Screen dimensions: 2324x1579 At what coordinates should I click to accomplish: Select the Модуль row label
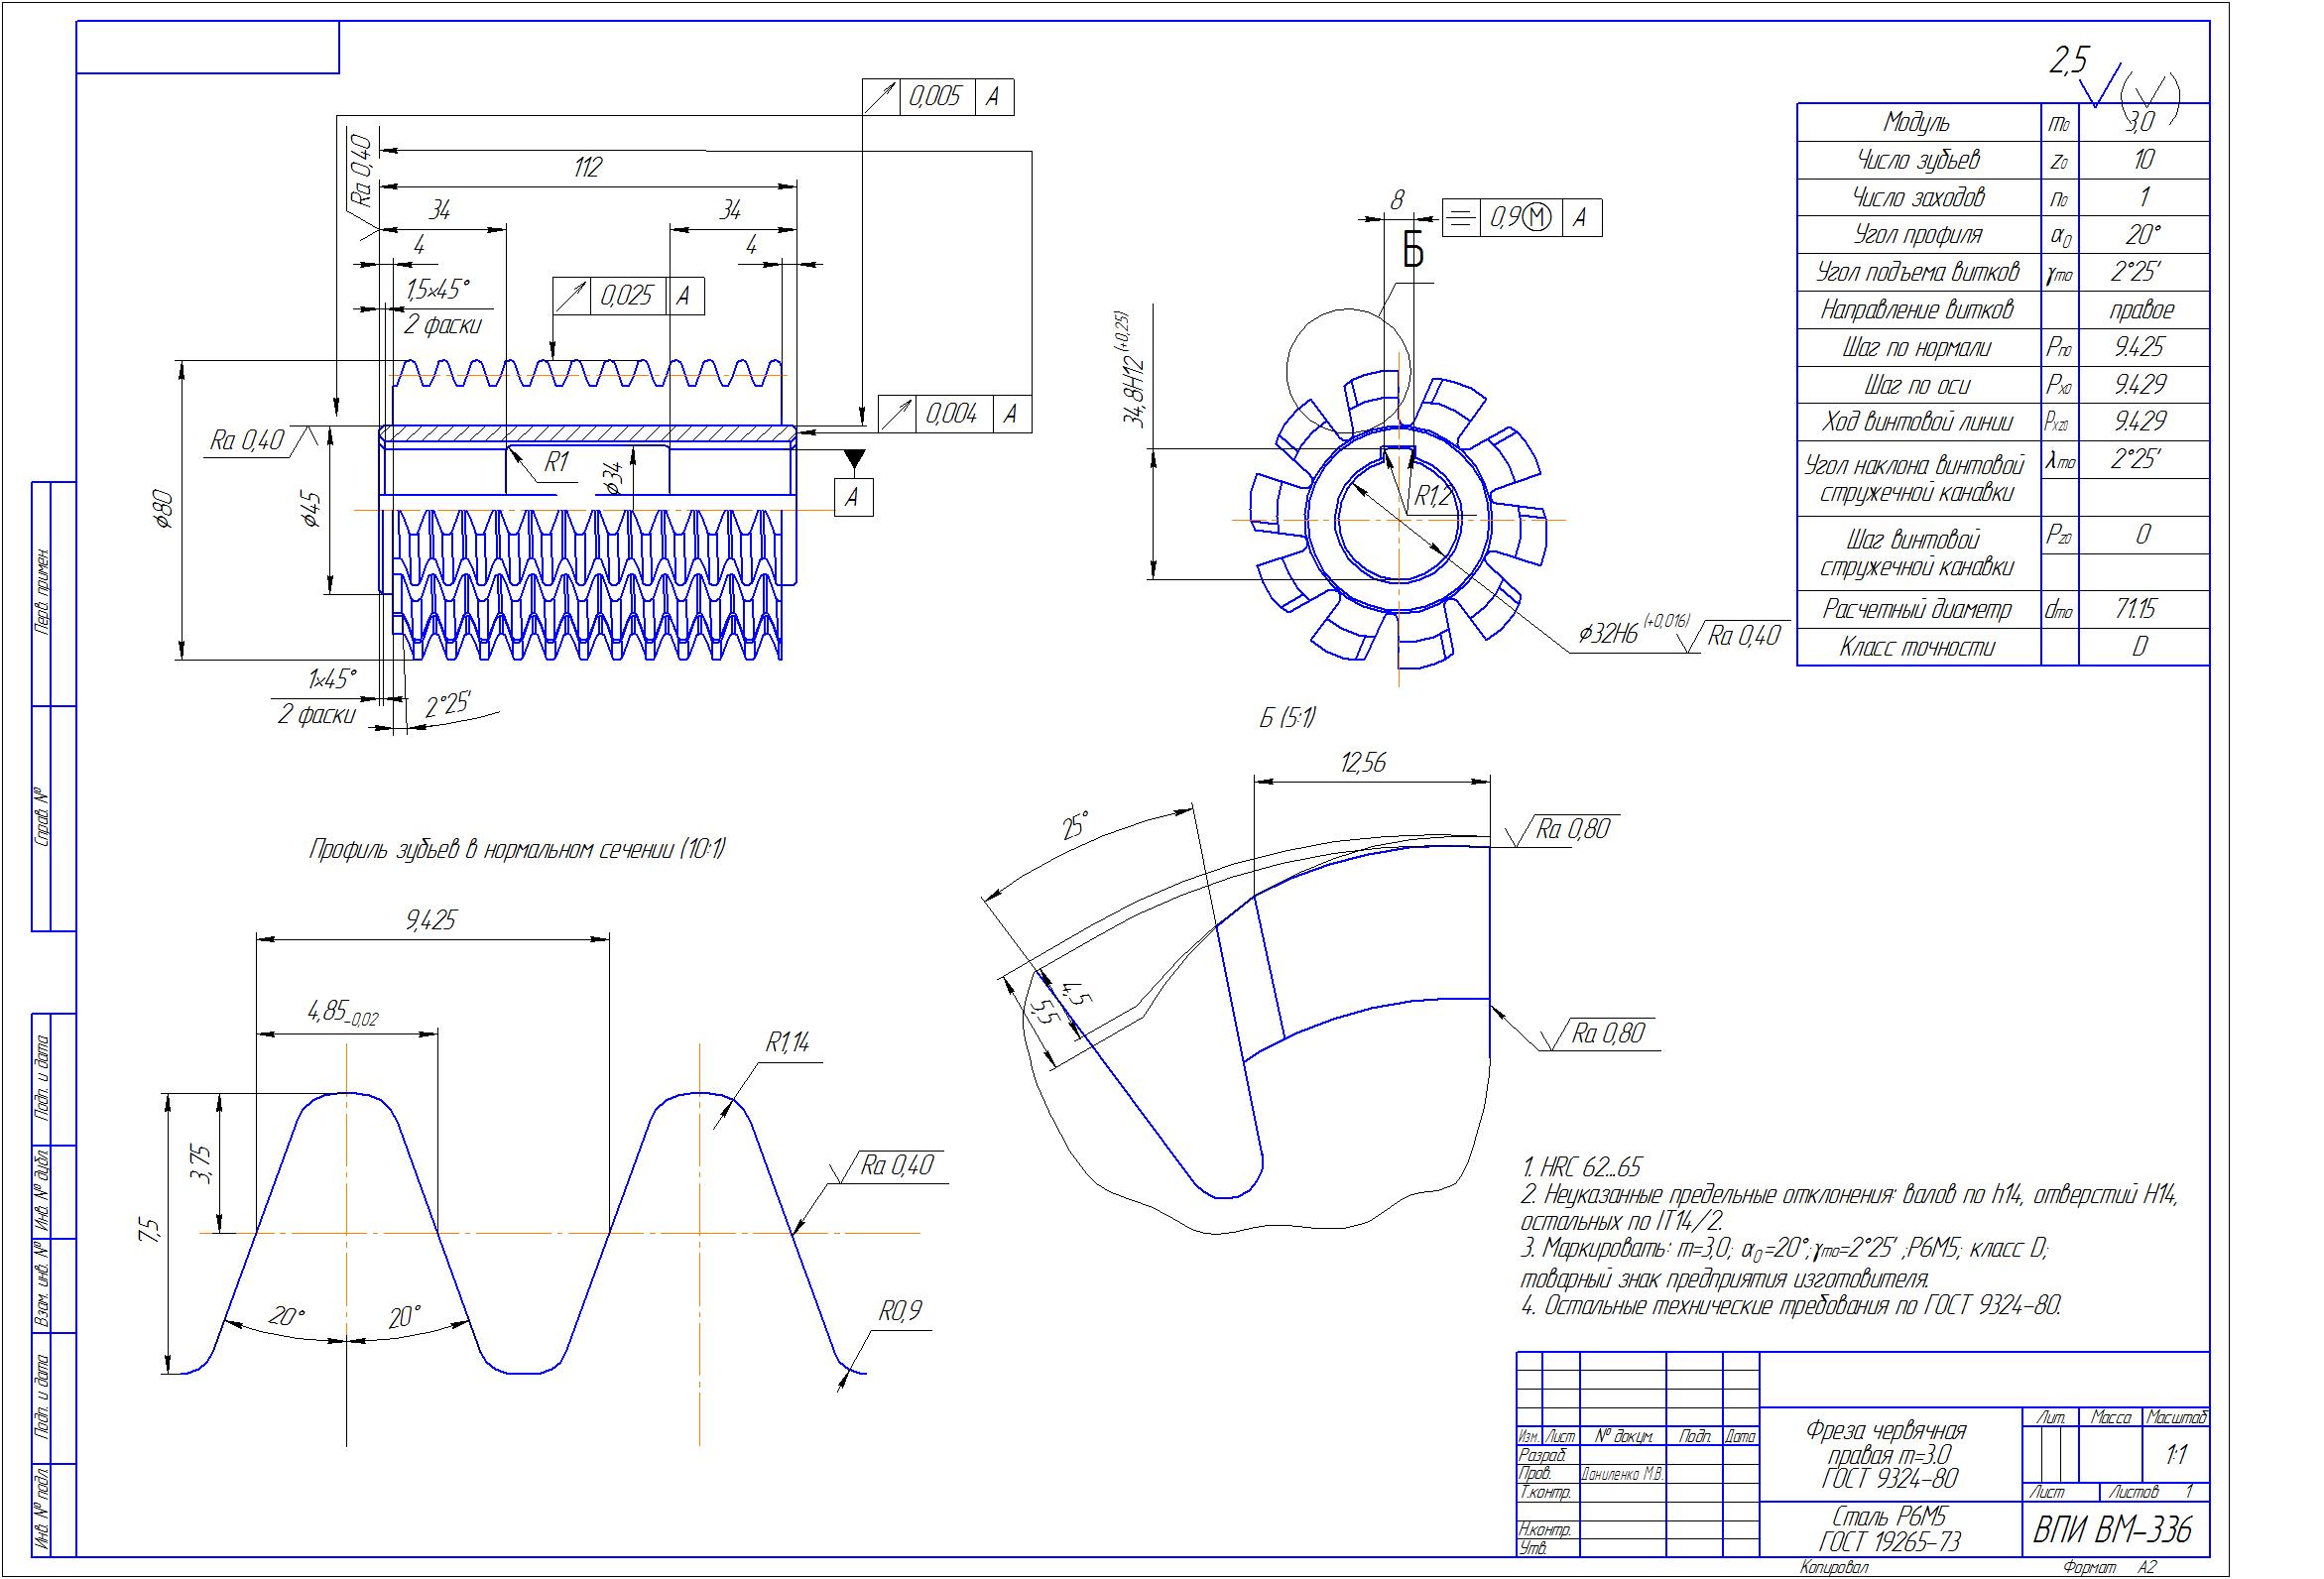click(1916, 122)
